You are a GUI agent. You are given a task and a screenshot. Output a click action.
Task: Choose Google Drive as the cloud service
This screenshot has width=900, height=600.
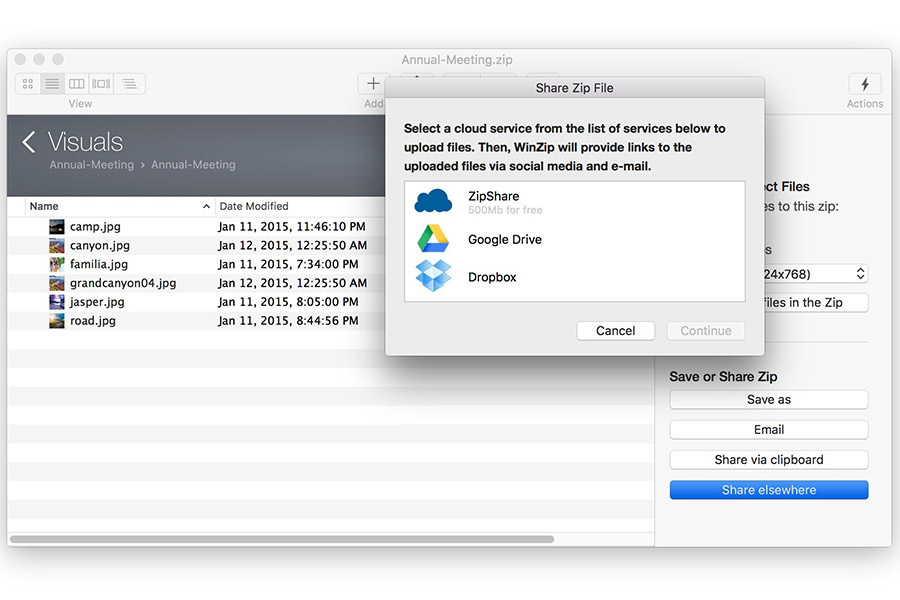coord(575,239)
